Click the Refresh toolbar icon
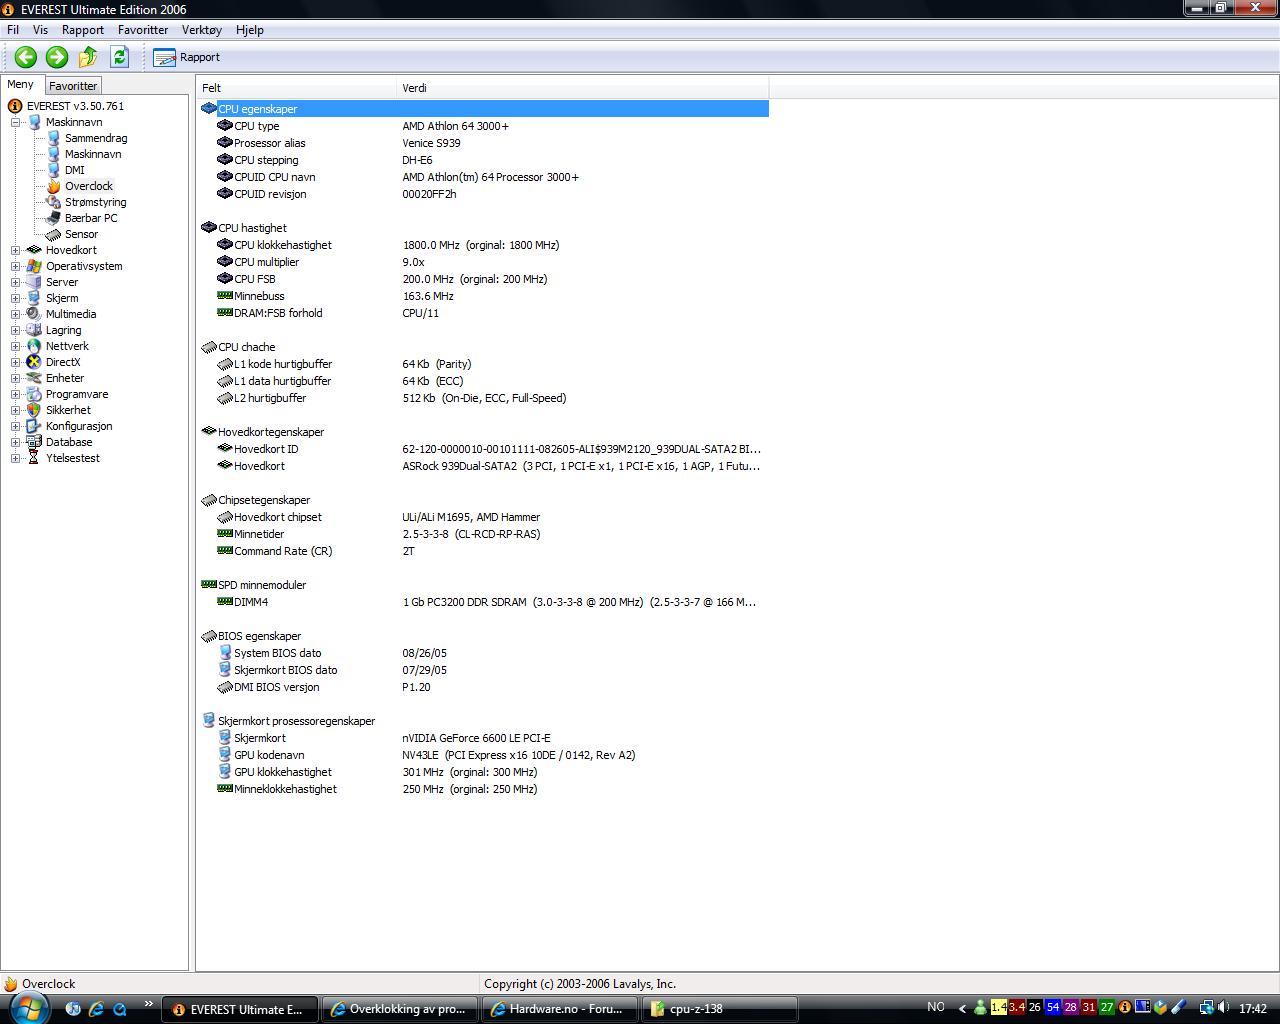This screenshot has height=1024, width=1280. [119, 57]
